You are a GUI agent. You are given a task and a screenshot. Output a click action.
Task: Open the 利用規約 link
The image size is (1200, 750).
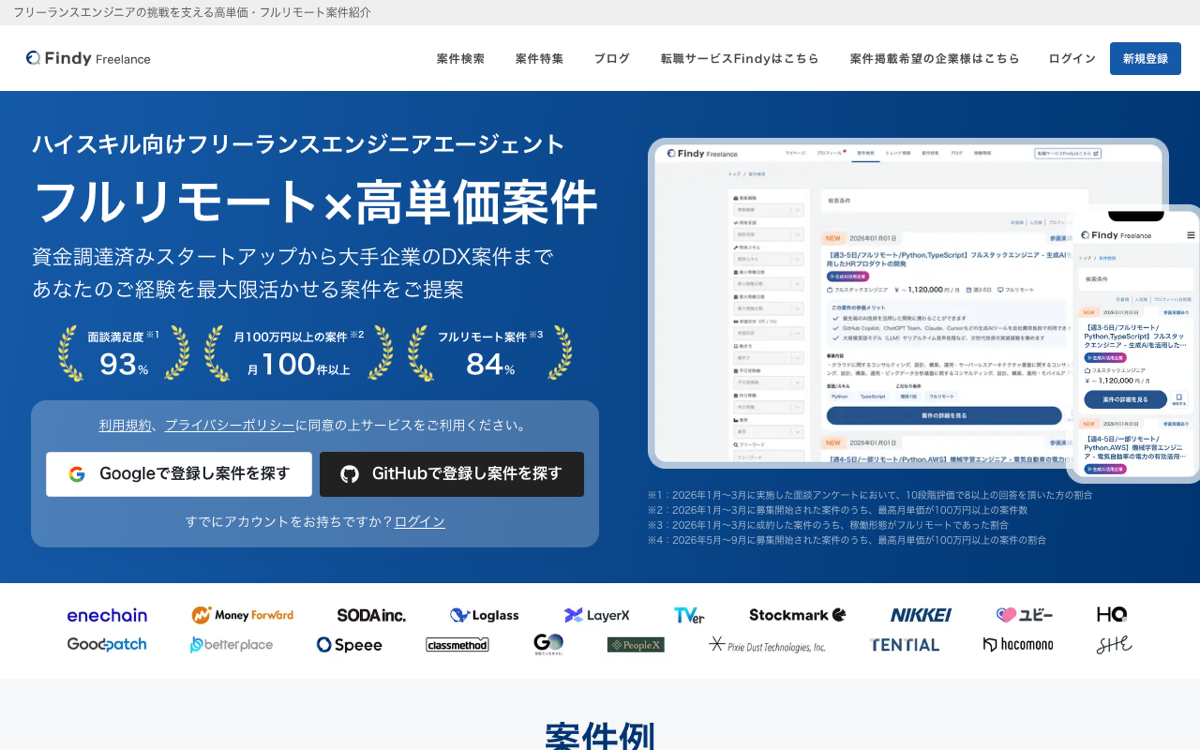pos(125,425)
